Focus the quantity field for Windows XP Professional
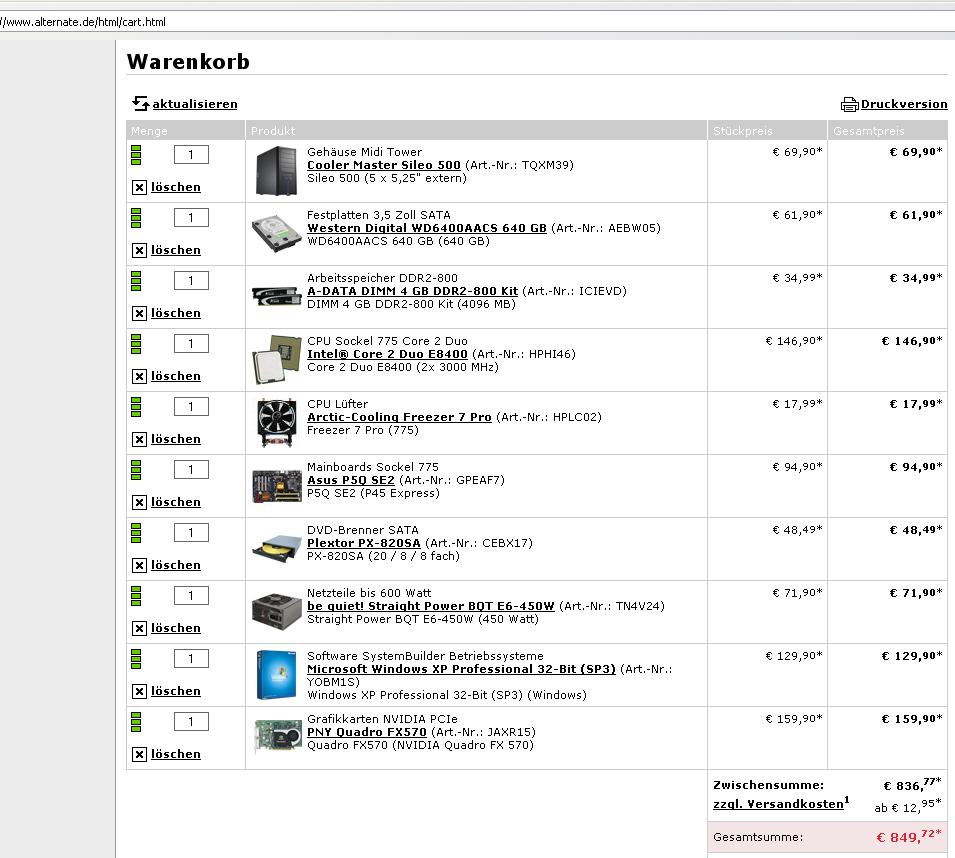 point(191,659)
